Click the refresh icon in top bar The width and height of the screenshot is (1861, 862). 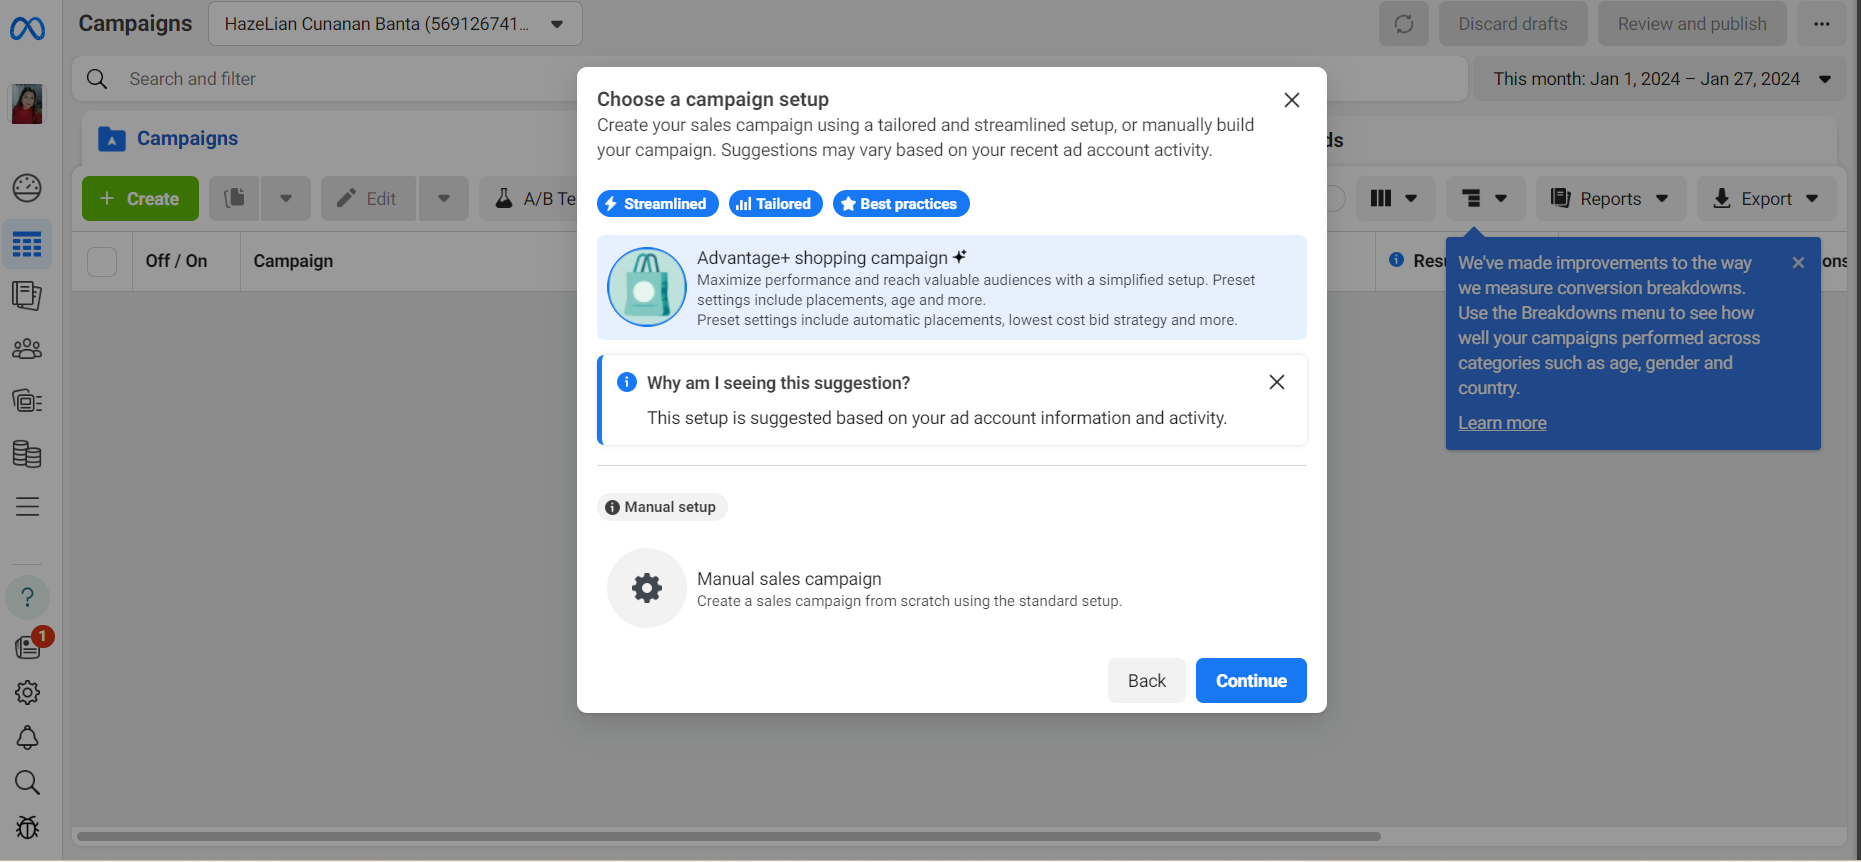[x=1404, y=24]
